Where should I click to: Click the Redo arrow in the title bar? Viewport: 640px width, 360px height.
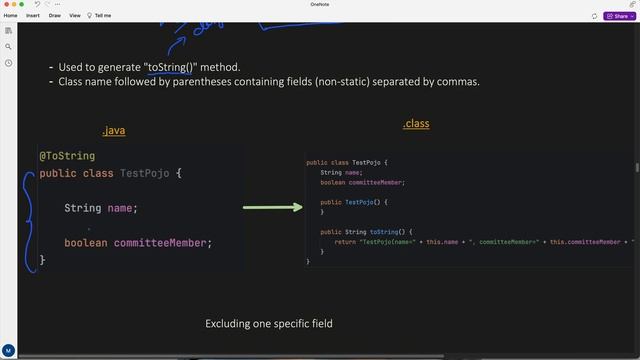pos(47,4)
